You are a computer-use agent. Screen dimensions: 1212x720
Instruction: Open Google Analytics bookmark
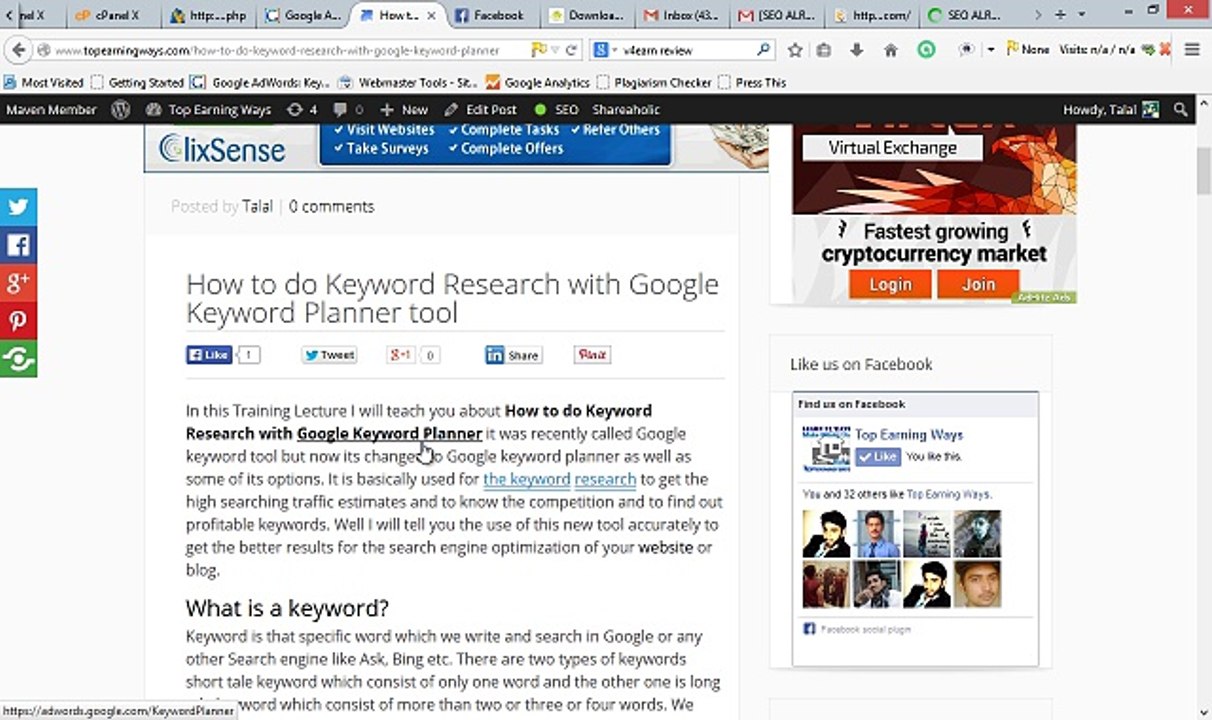coord(538,82)
